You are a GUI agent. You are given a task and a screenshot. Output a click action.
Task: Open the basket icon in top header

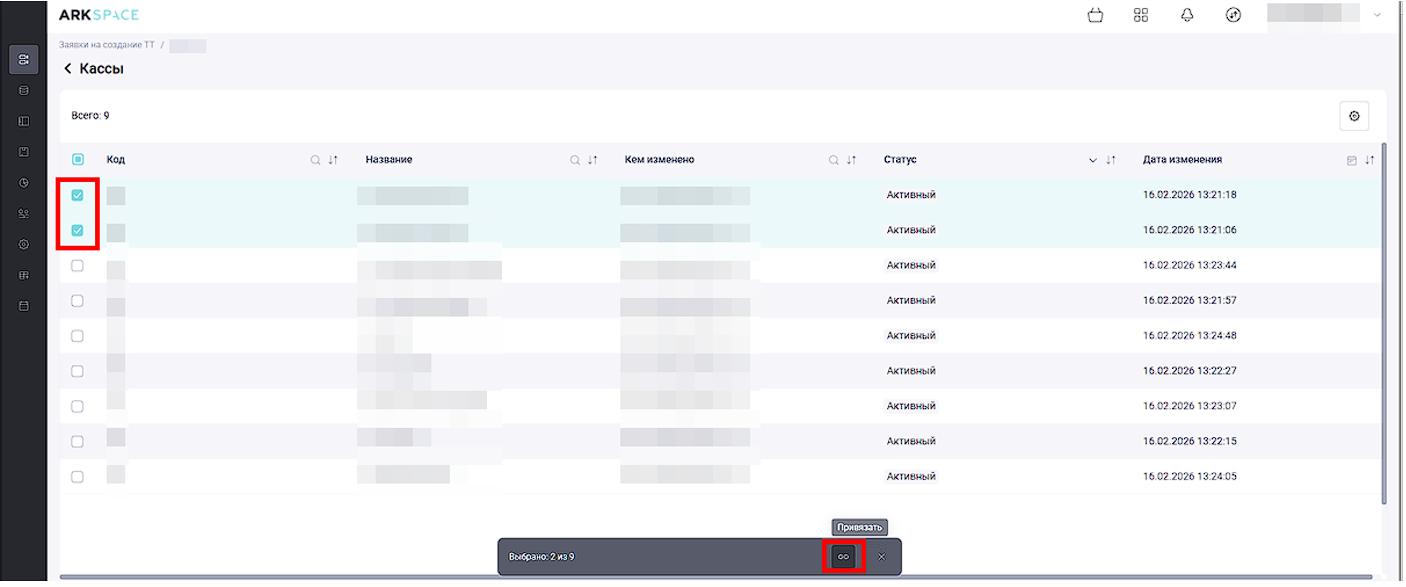[1095, 15]
